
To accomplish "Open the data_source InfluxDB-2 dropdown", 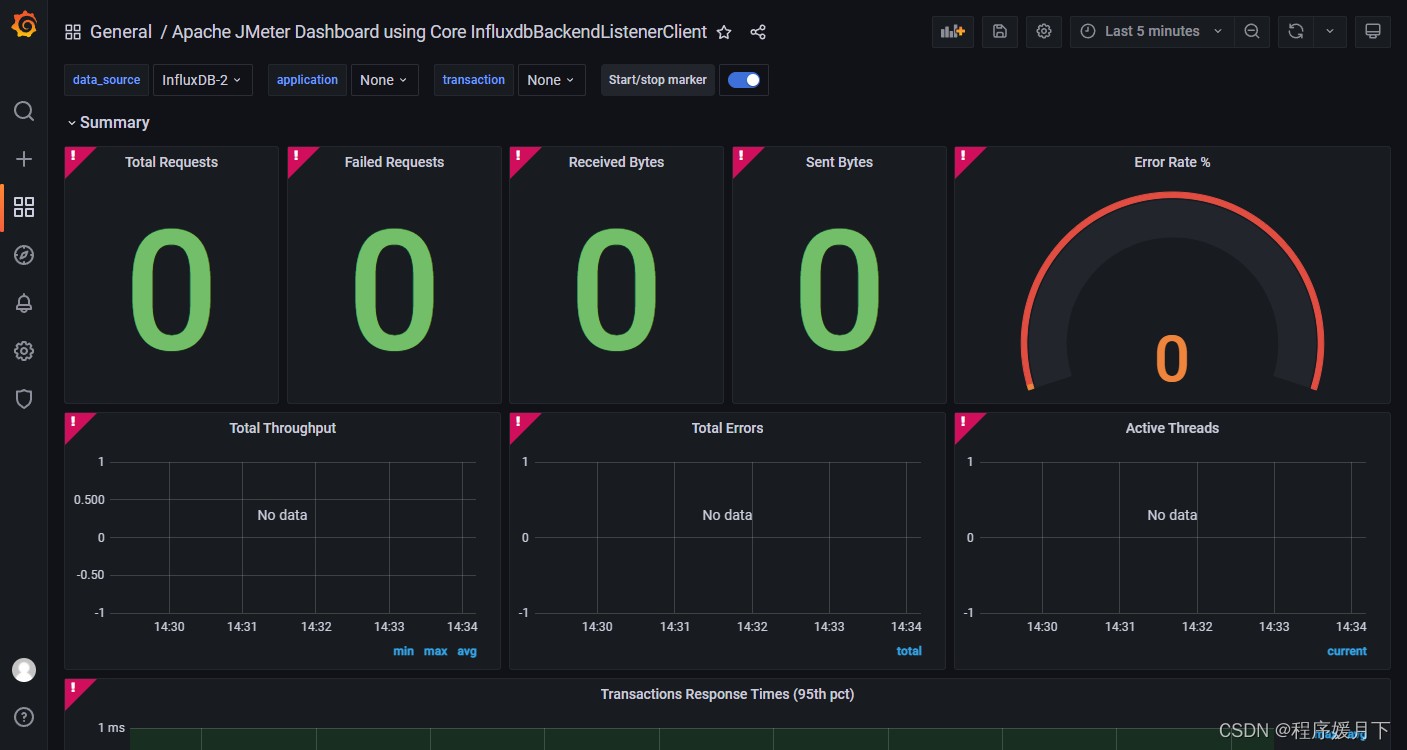I will click(202, 80).
